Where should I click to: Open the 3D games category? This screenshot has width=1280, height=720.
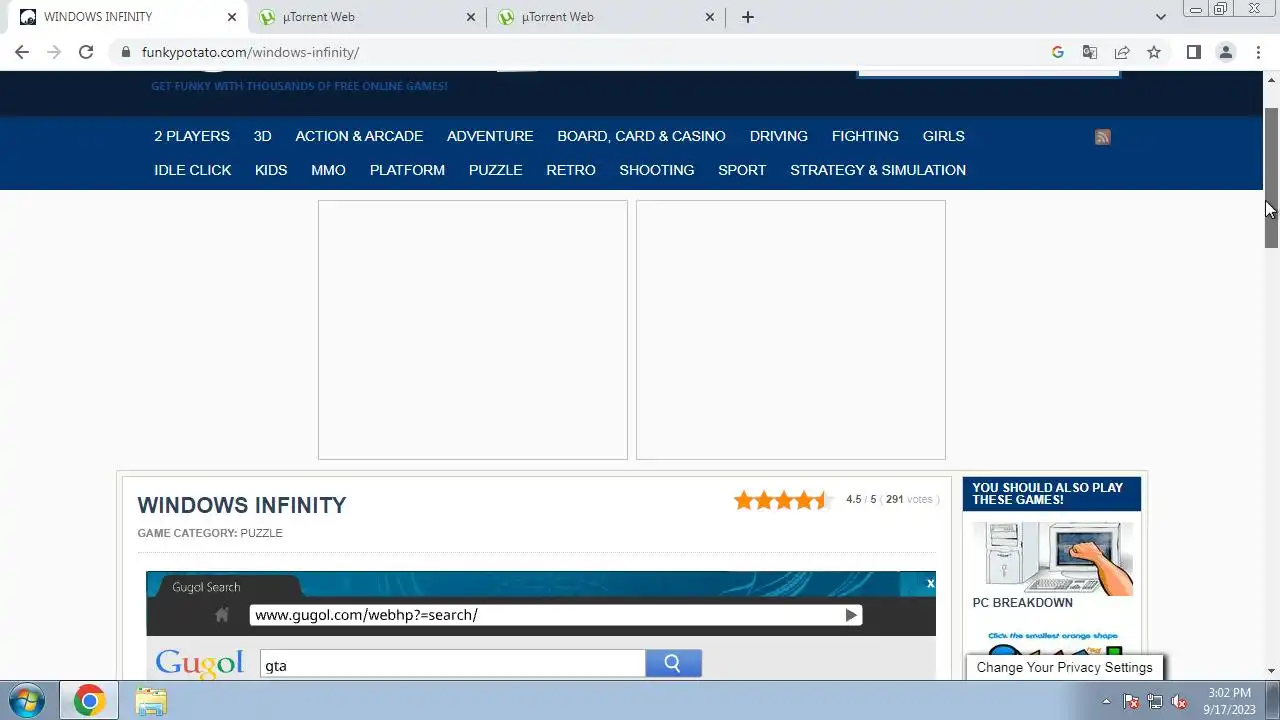click(x=262, y=136)
